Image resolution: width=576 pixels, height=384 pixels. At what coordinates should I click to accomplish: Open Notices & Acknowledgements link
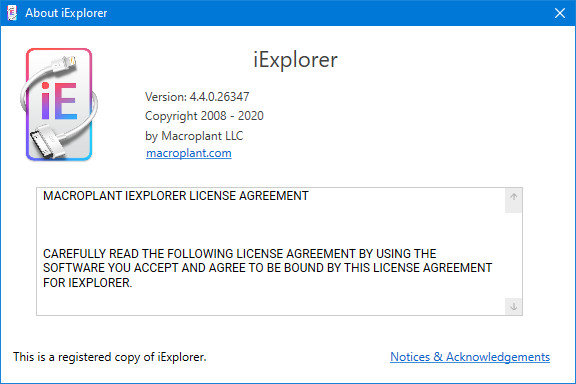click(x=470, y=357)
